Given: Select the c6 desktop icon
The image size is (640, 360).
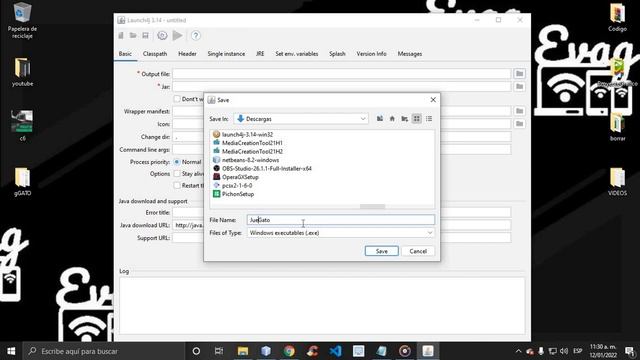Looking at the screenshot, I should 22,126.
